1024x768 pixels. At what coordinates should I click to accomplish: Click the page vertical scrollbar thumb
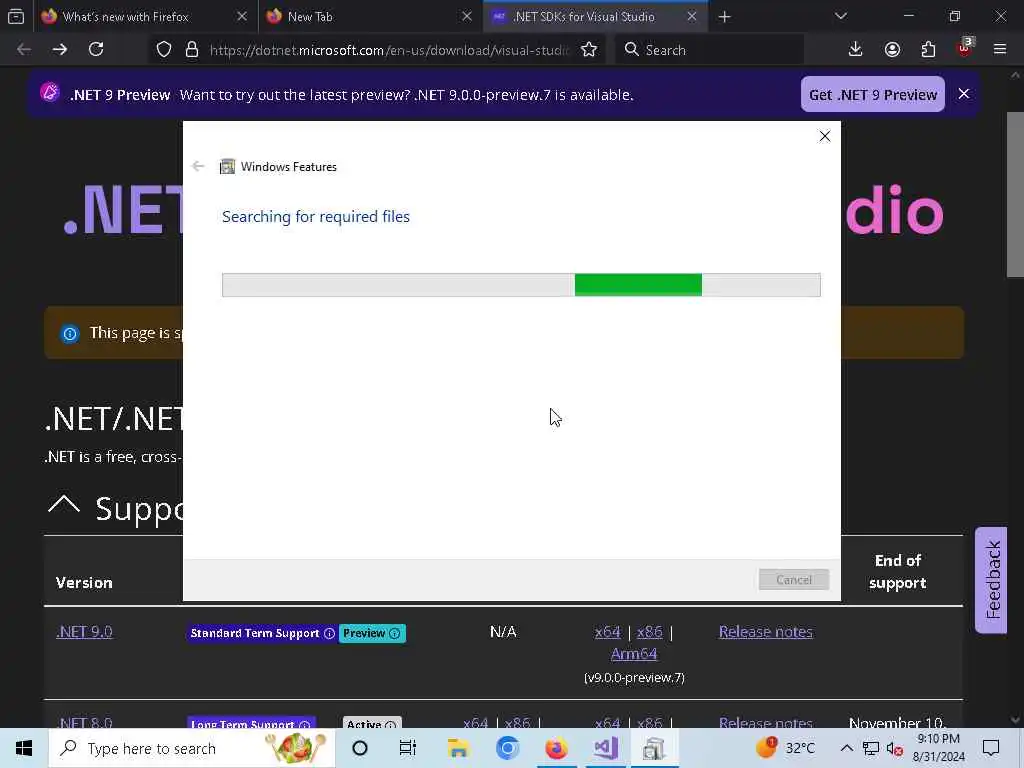(1016, 195)
